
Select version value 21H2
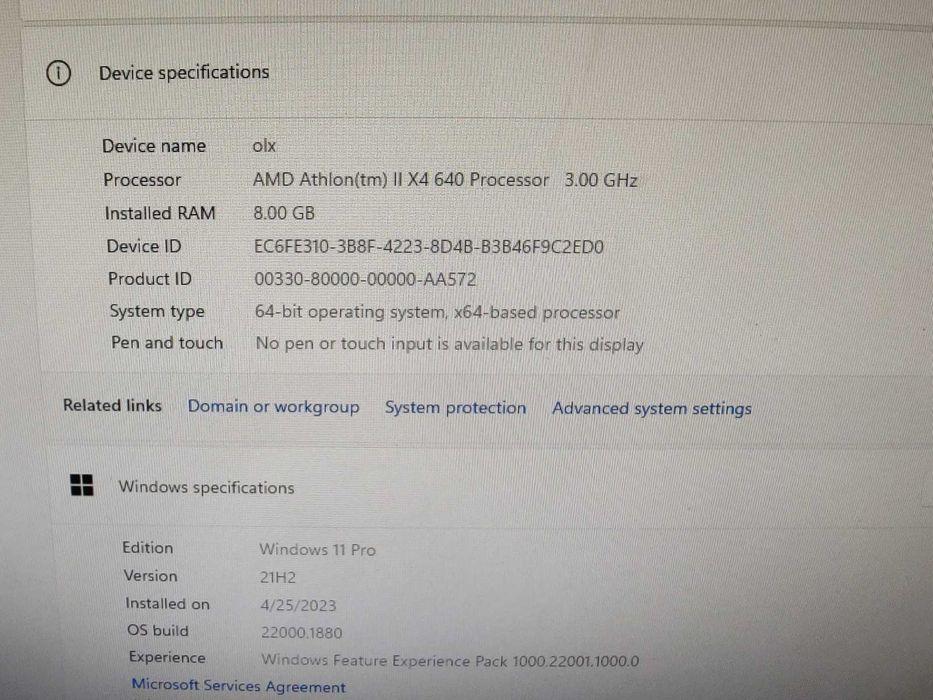[278, 577]
